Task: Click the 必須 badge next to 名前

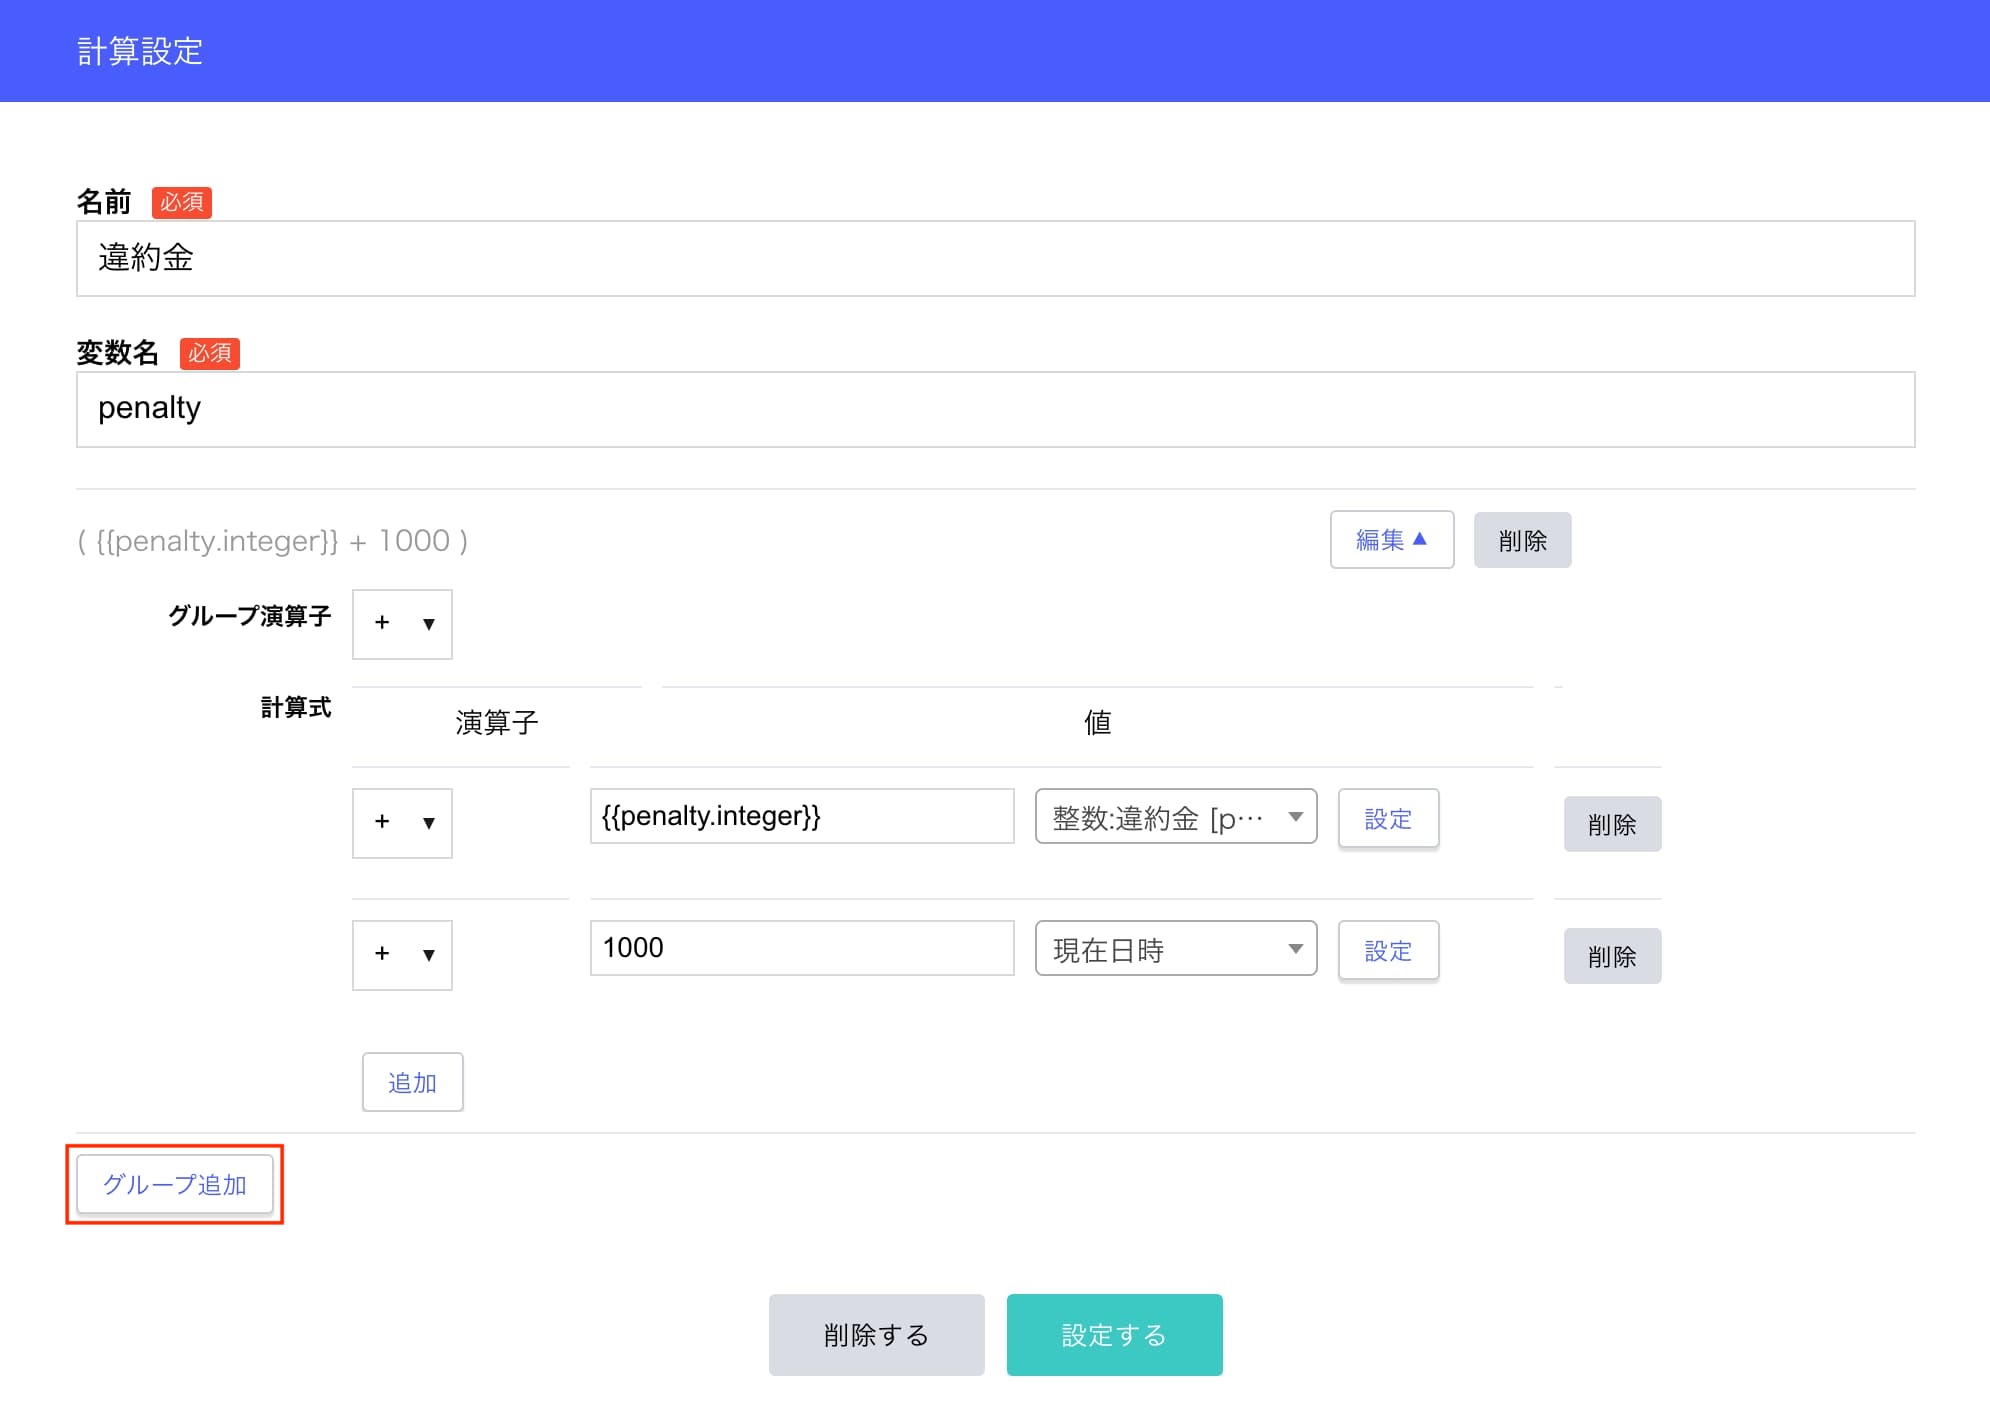Action: coord(182,202)
